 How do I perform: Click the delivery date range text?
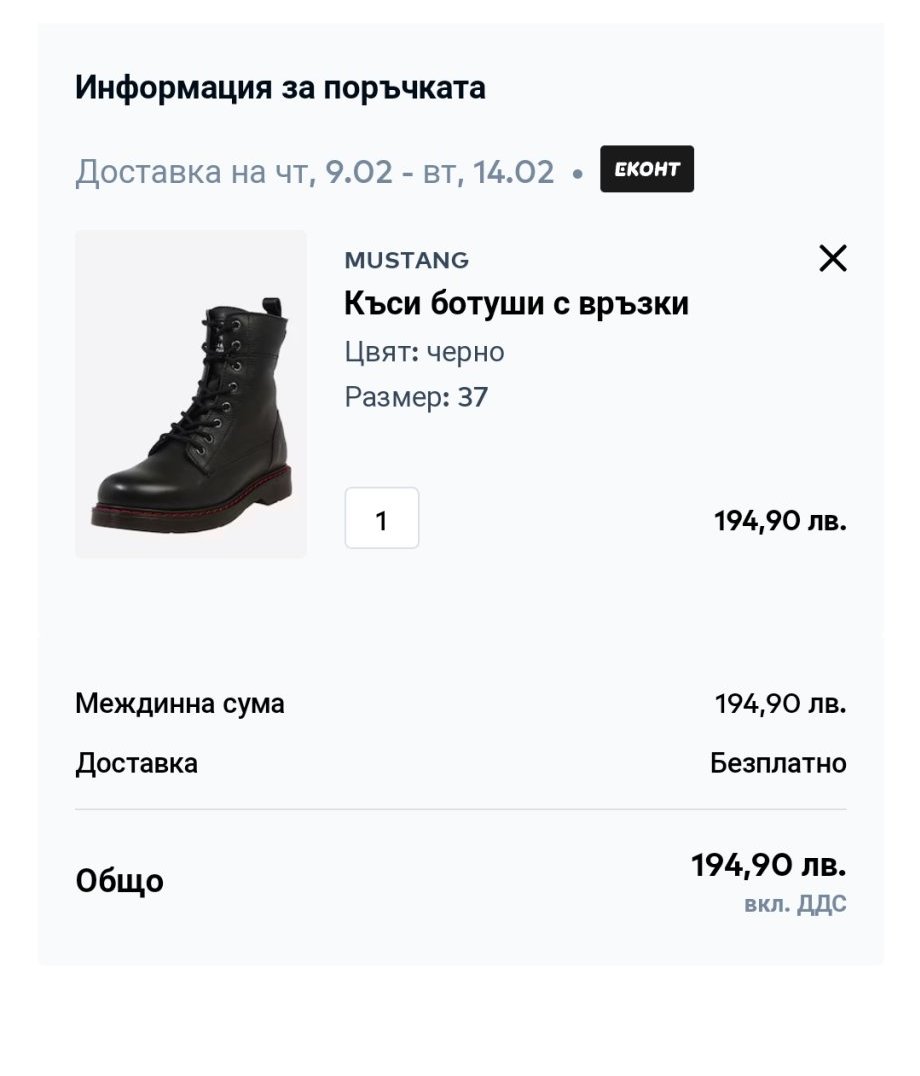(314, 172)
